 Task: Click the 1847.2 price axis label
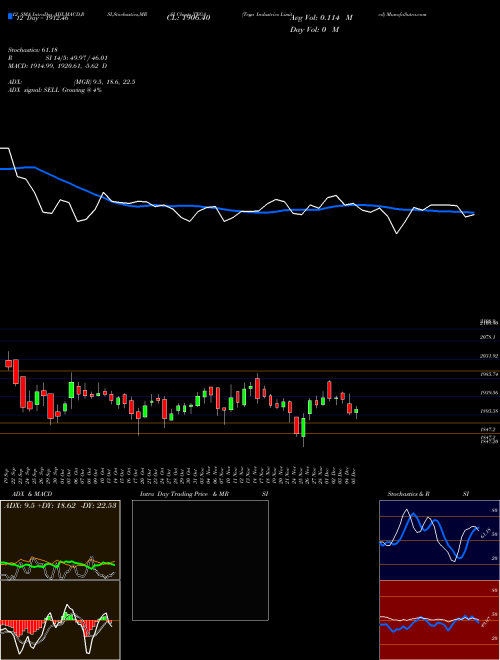[489, 429]
